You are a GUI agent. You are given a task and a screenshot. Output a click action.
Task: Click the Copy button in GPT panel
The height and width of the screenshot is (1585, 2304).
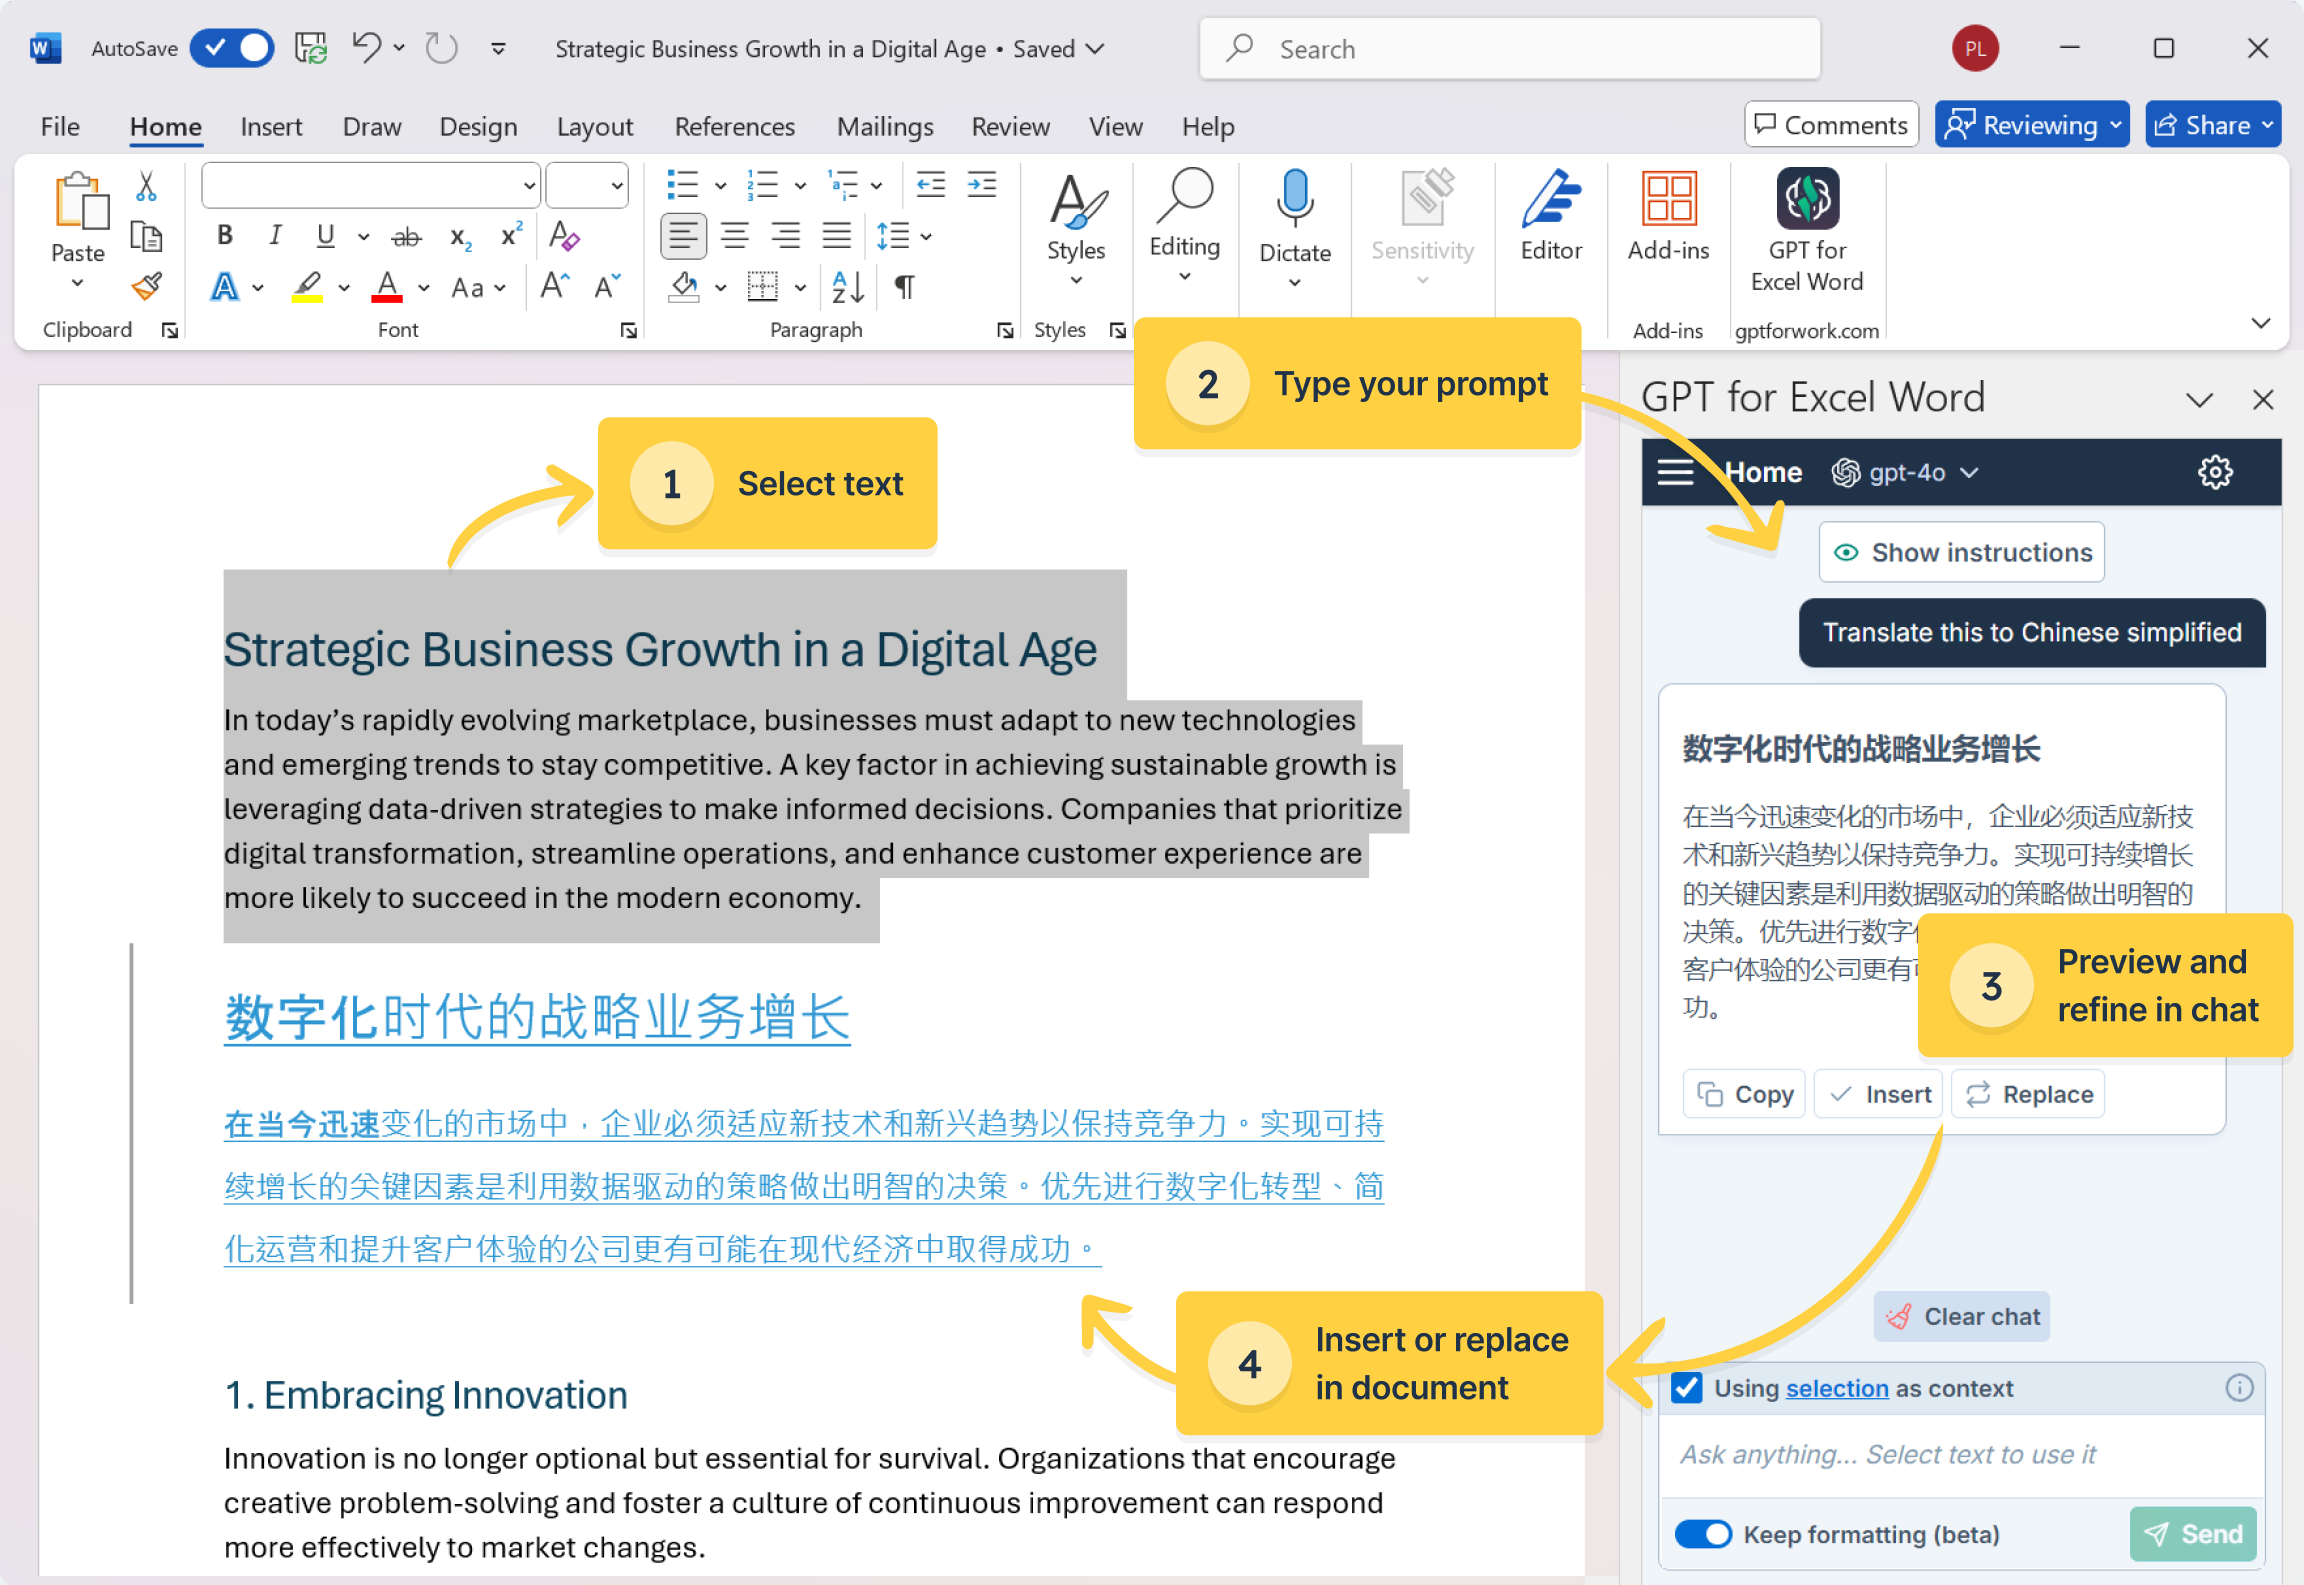(x=1746, y=1095)
